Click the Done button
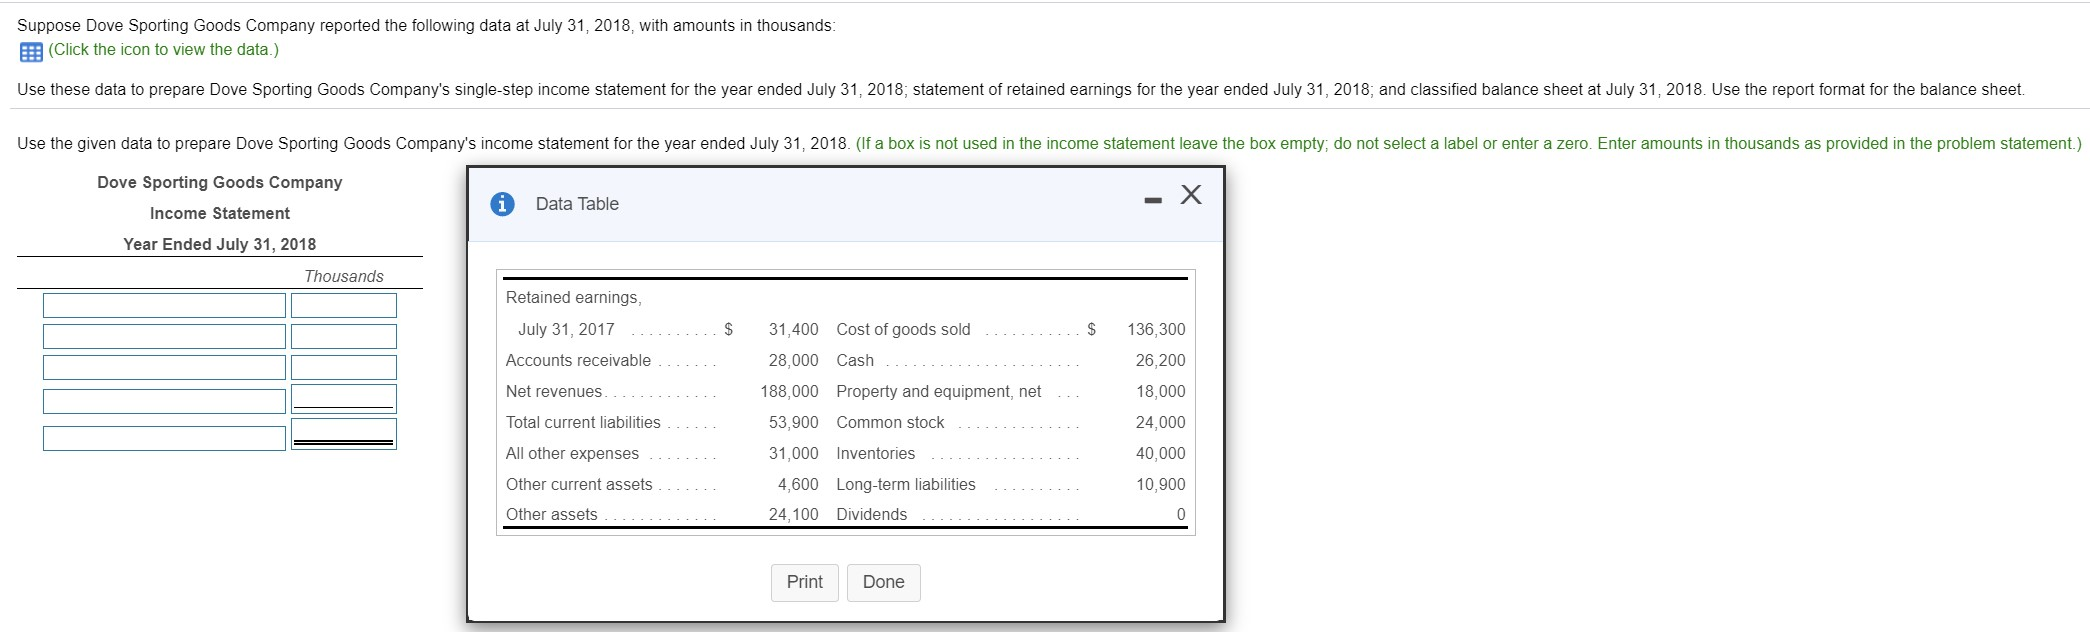 pyautogui.click(x=884, y=582)
